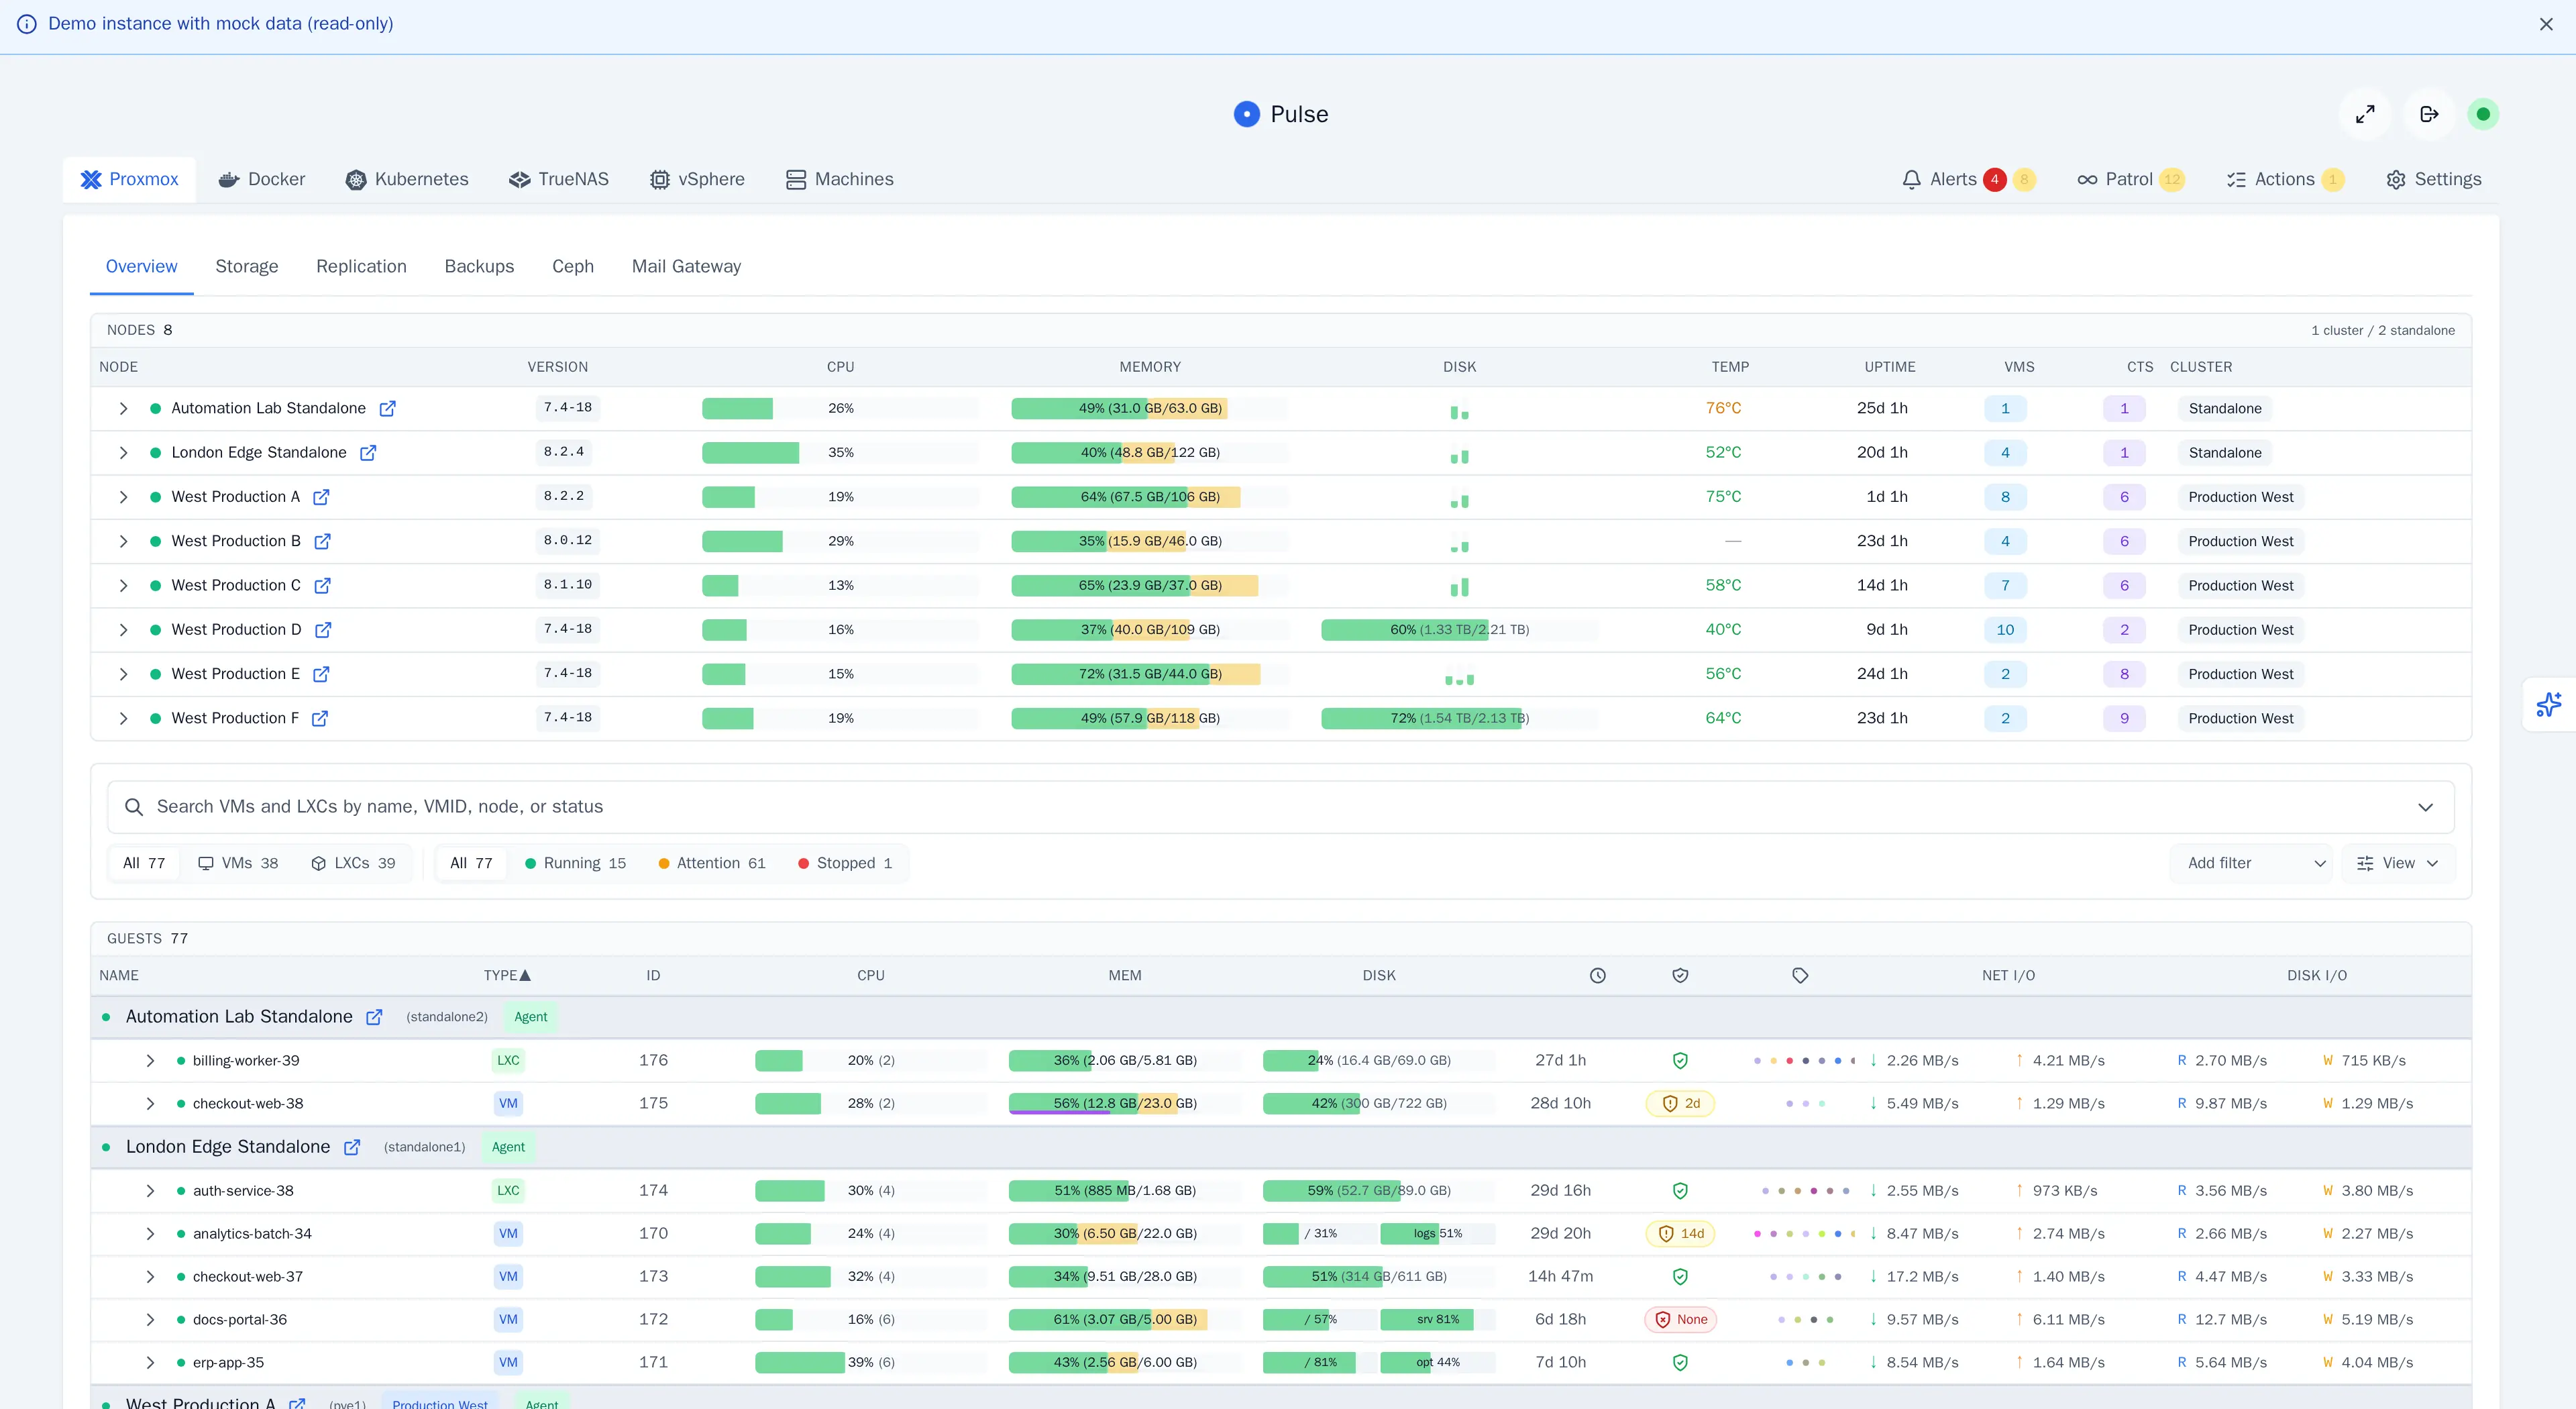Click the fullscreen expand icon near Pulse
2576x1409 pixels.
2365,114
